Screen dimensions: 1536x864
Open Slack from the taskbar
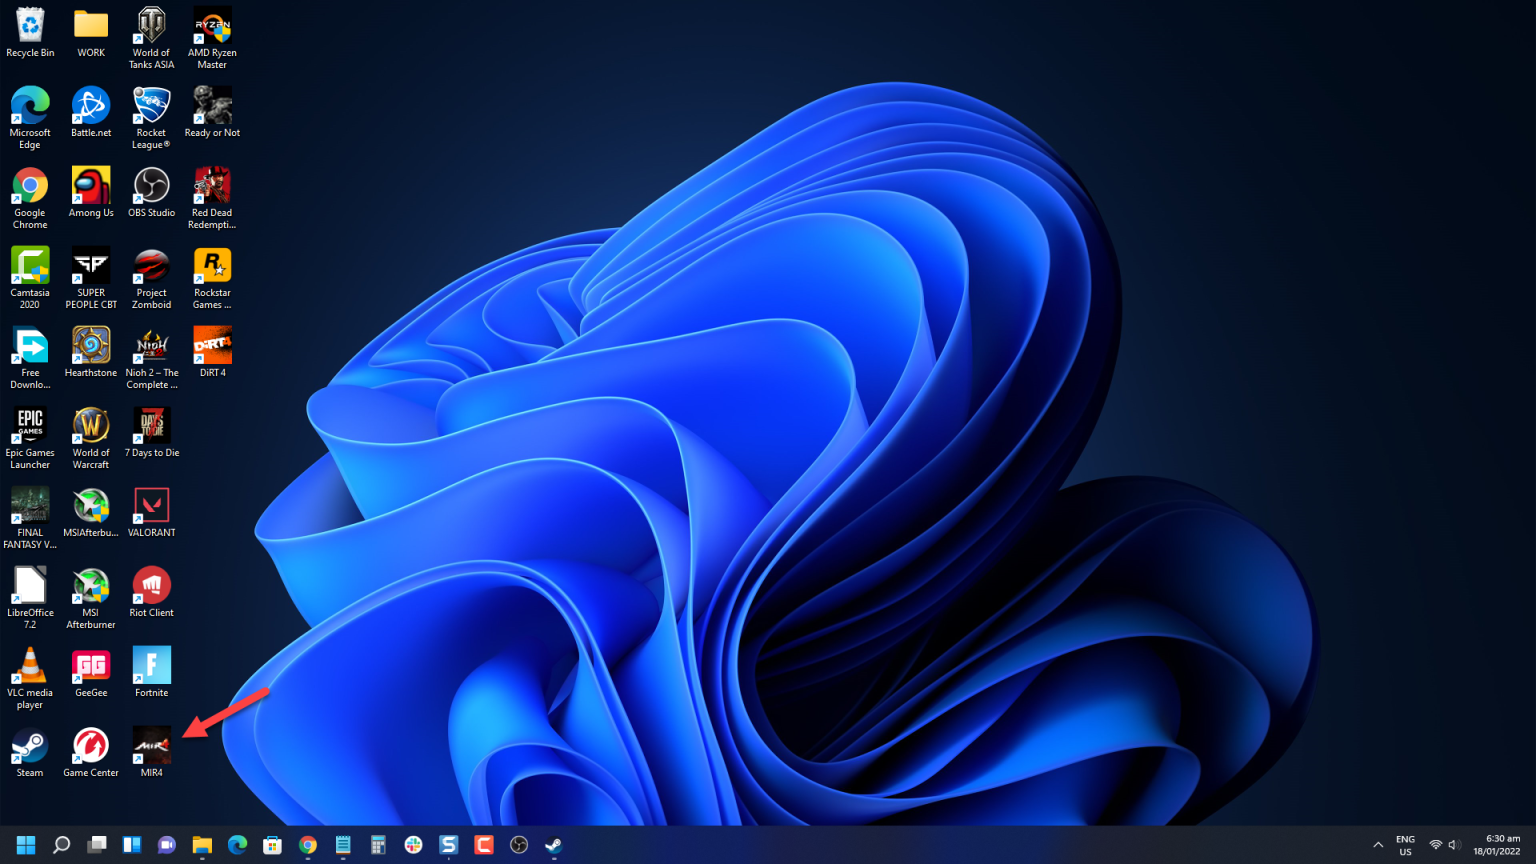tap(413, 845)
